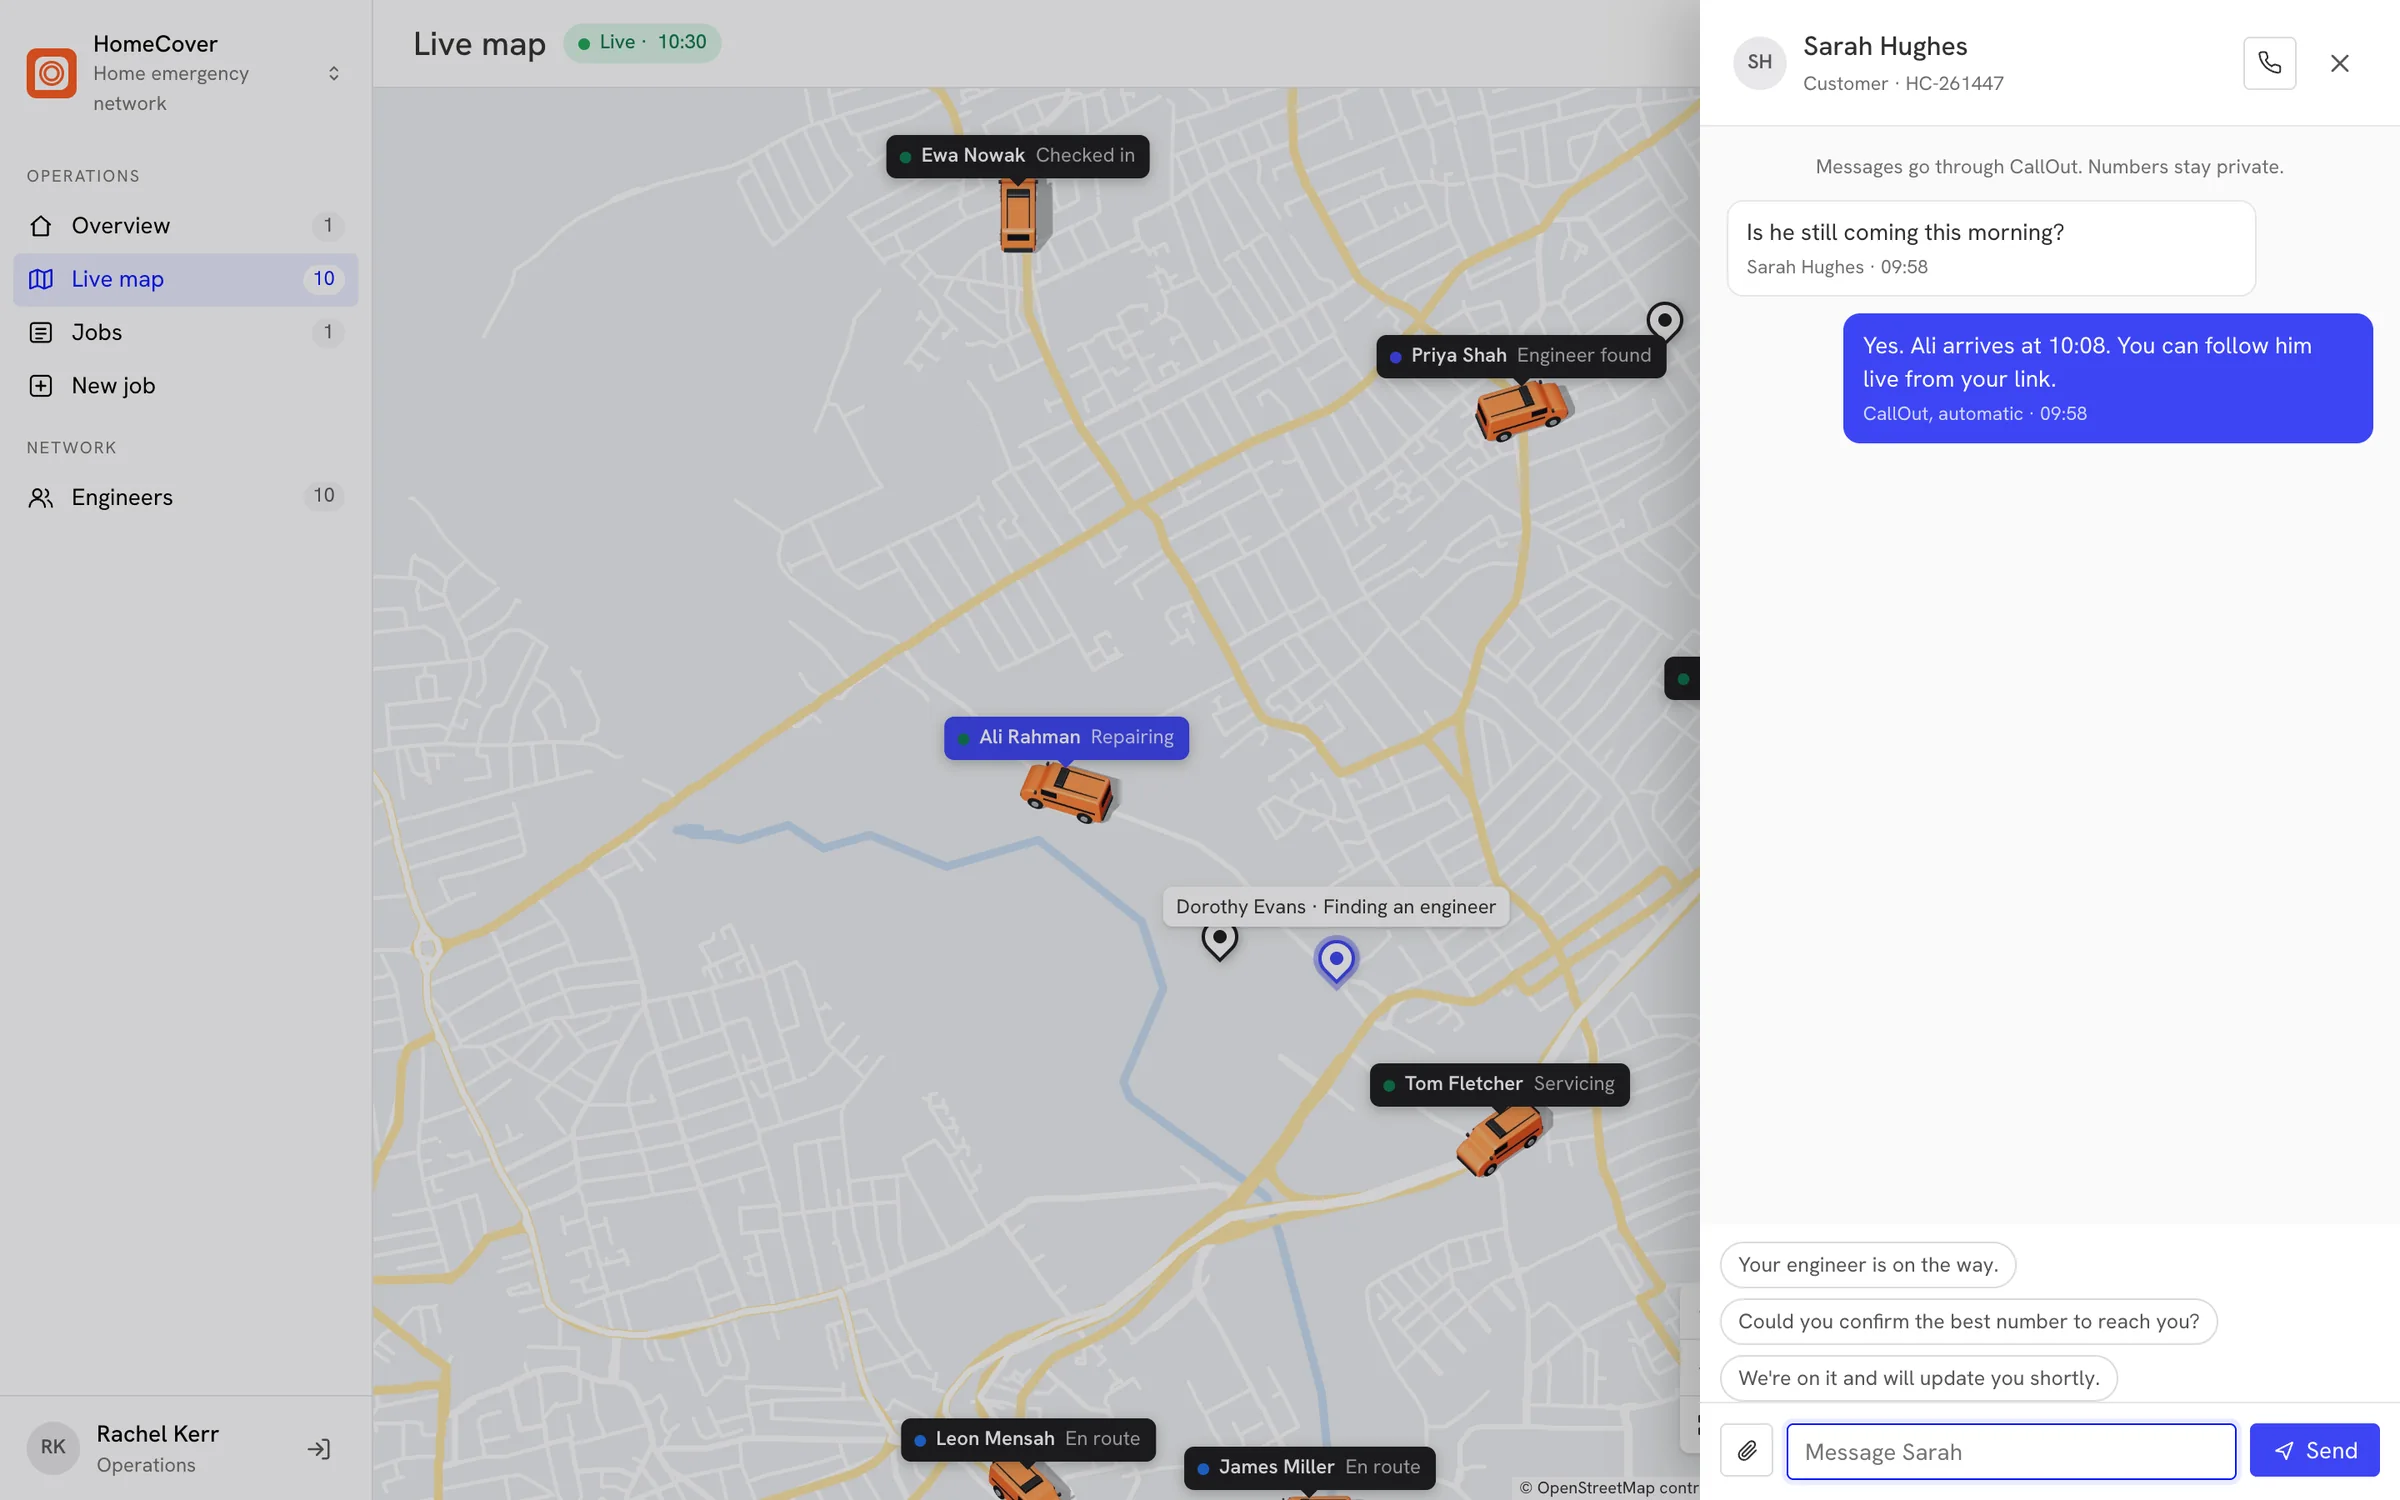Image resolution: width=2400 pixels, height=1500 pixels.
Task: Focus the Message Sarah input field
Action: pos(2010,1451)
